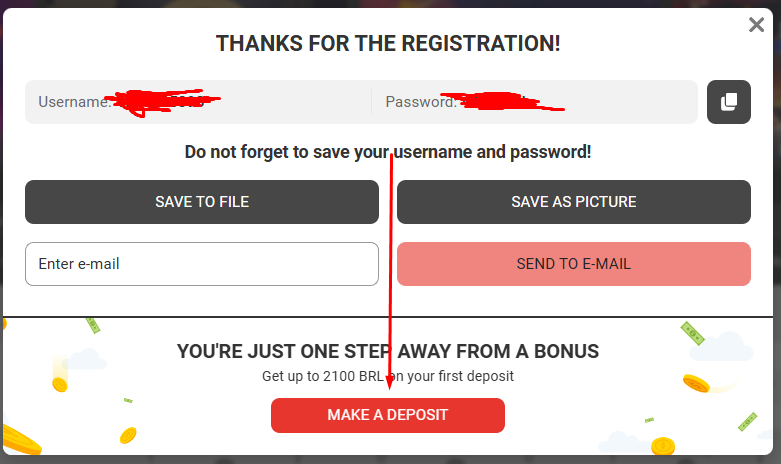Click the cloud on banner's left side
Image resolution: width=781 pixels, height=464 pixels.
pyautogui.click(x=85, y=358)
